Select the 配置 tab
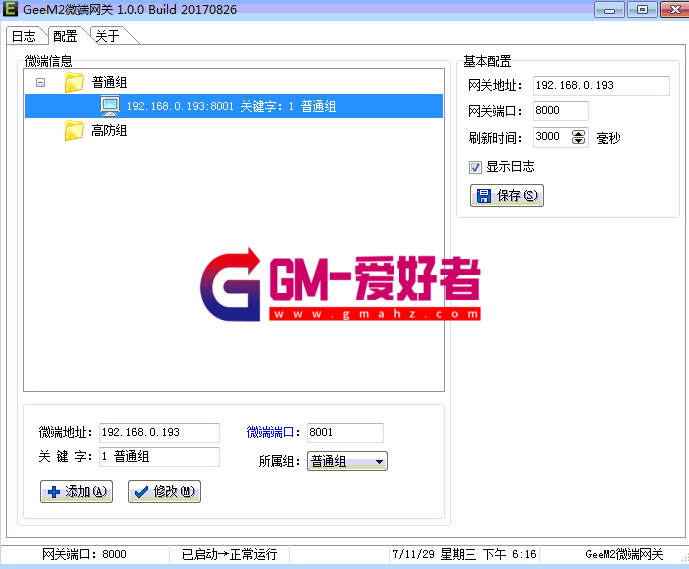689x569 pixels. [x=66, y=36]
